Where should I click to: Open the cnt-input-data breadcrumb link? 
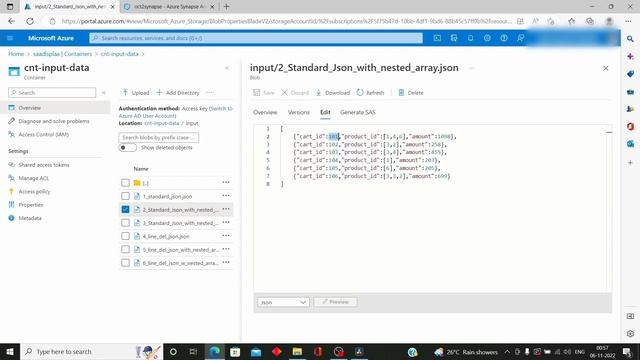[x=120, y=54]
